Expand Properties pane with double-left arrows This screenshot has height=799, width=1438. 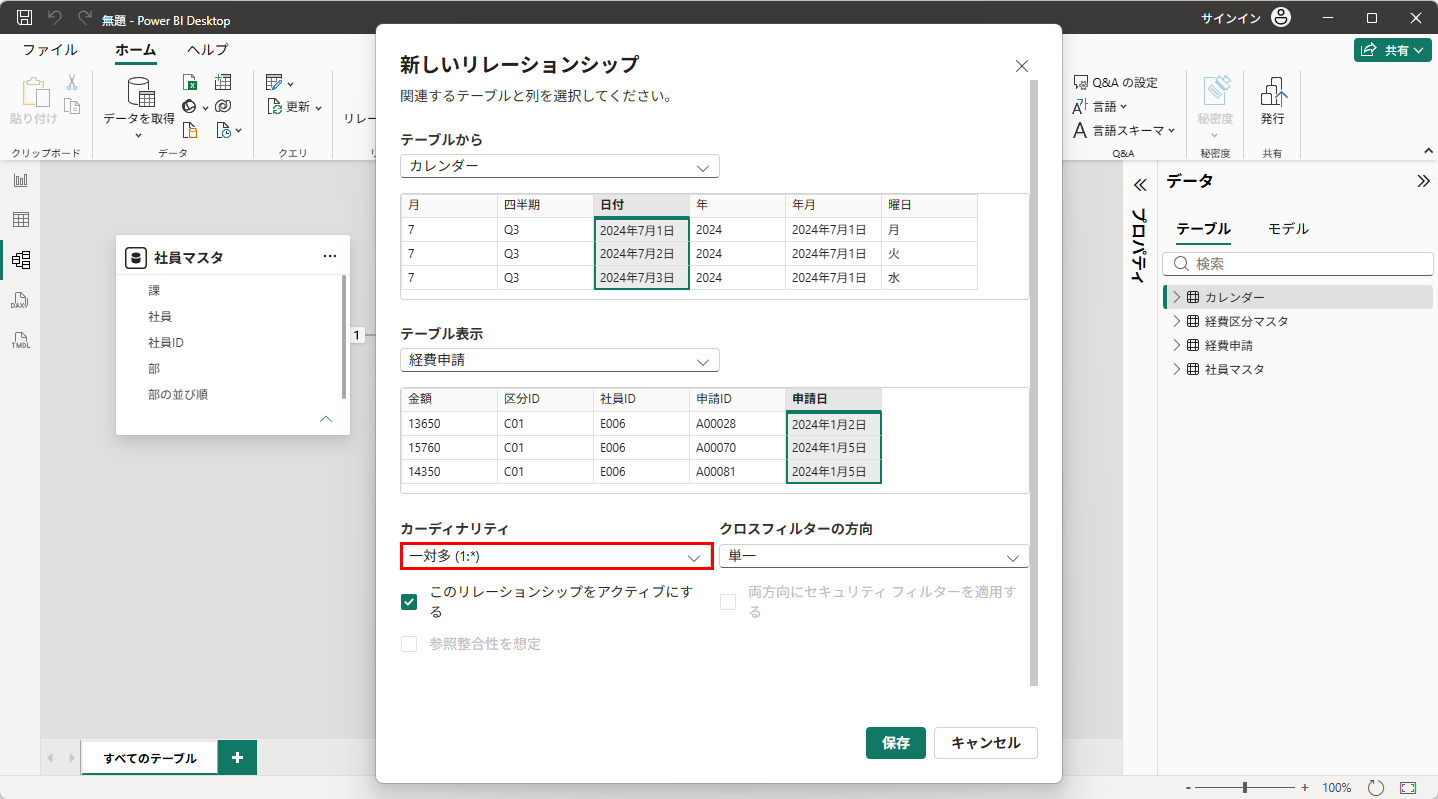(1138, 185)
